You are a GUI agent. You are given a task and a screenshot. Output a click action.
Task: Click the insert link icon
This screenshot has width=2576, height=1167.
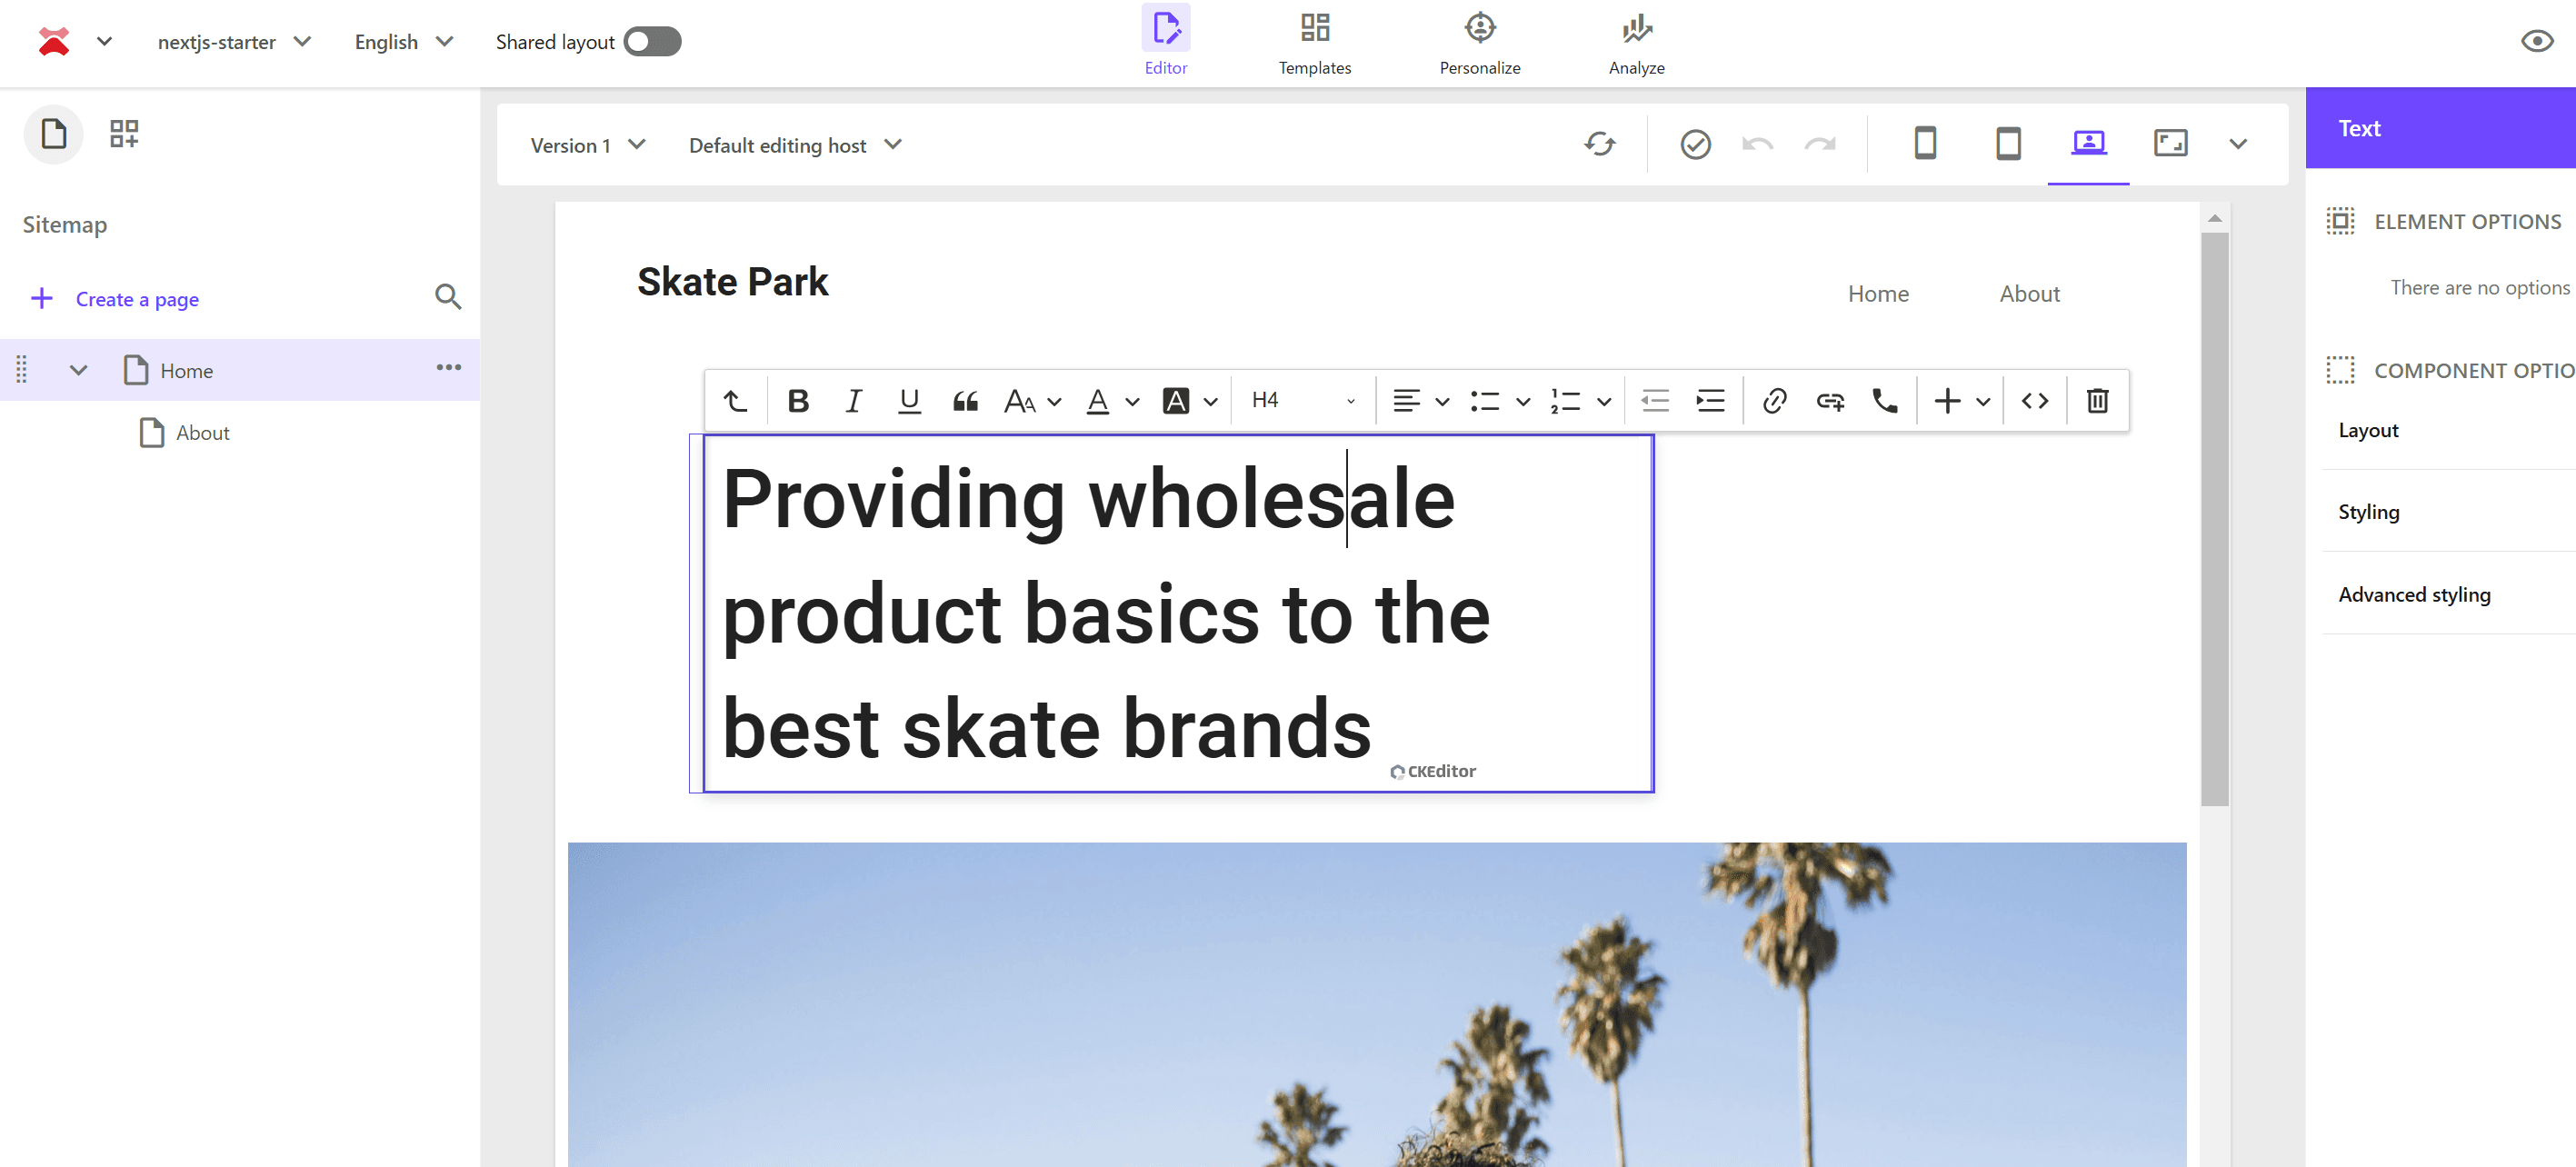(1774, 401)
